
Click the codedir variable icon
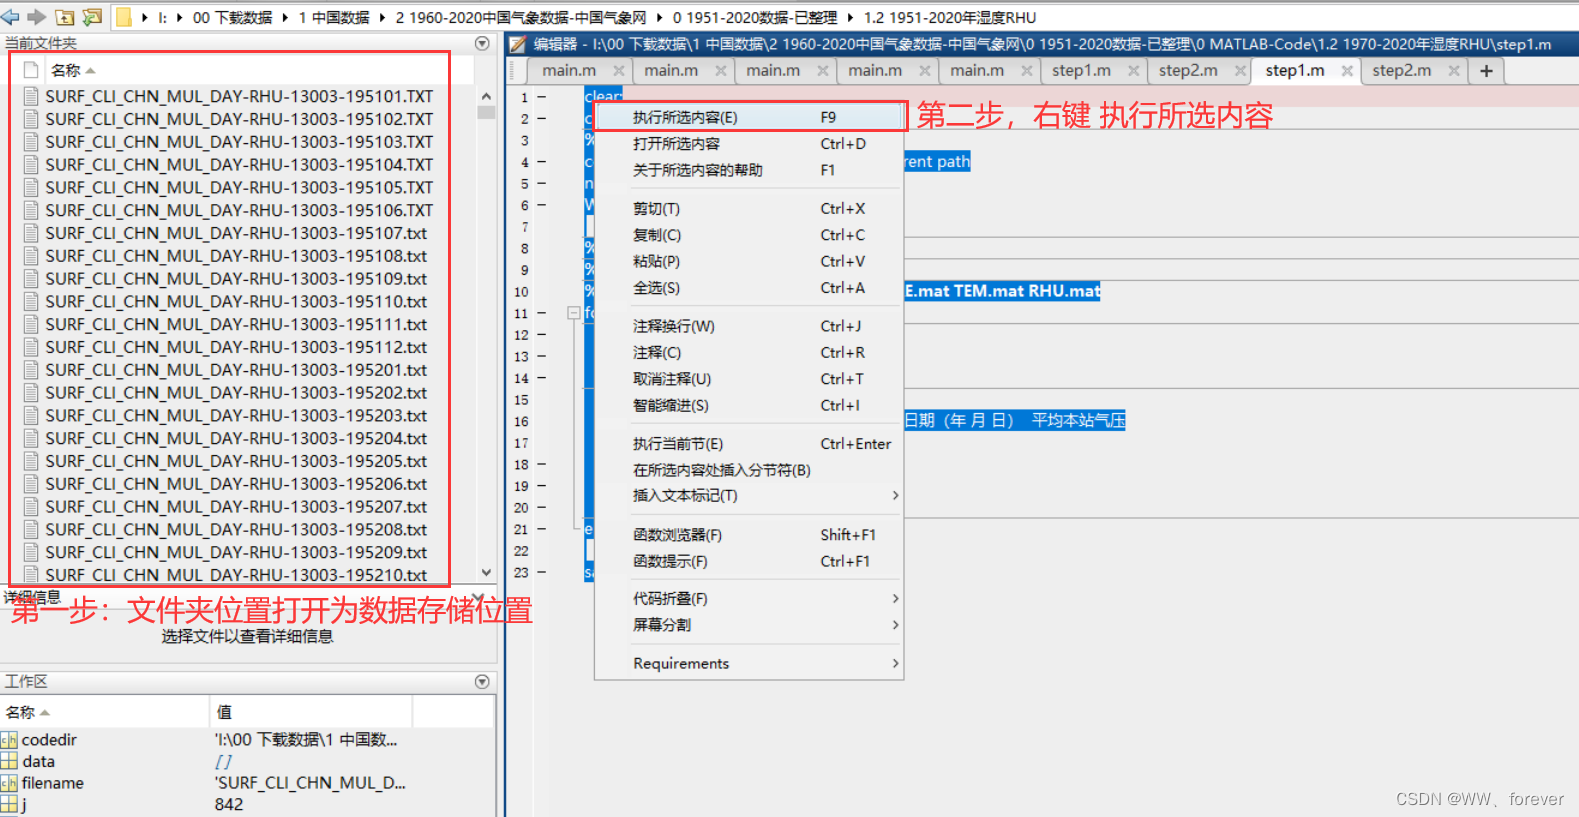pos(9,740)
